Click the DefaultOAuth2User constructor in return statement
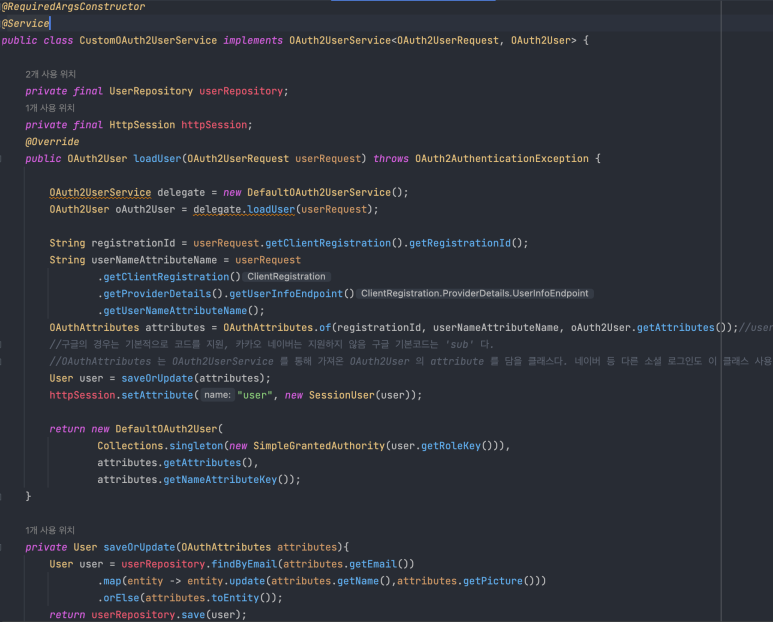The image size is (773, 622). tap(166, 429)
